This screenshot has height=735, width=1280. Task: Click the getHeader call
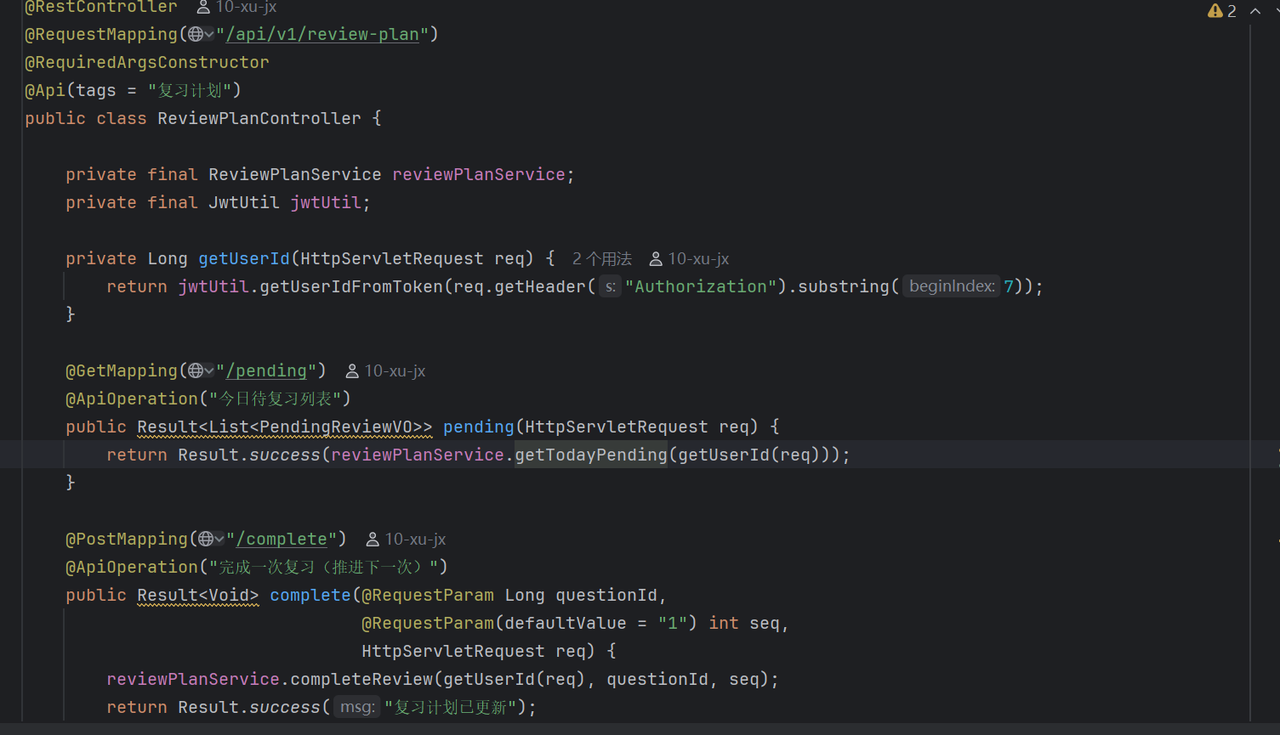(x=540, y=287)
